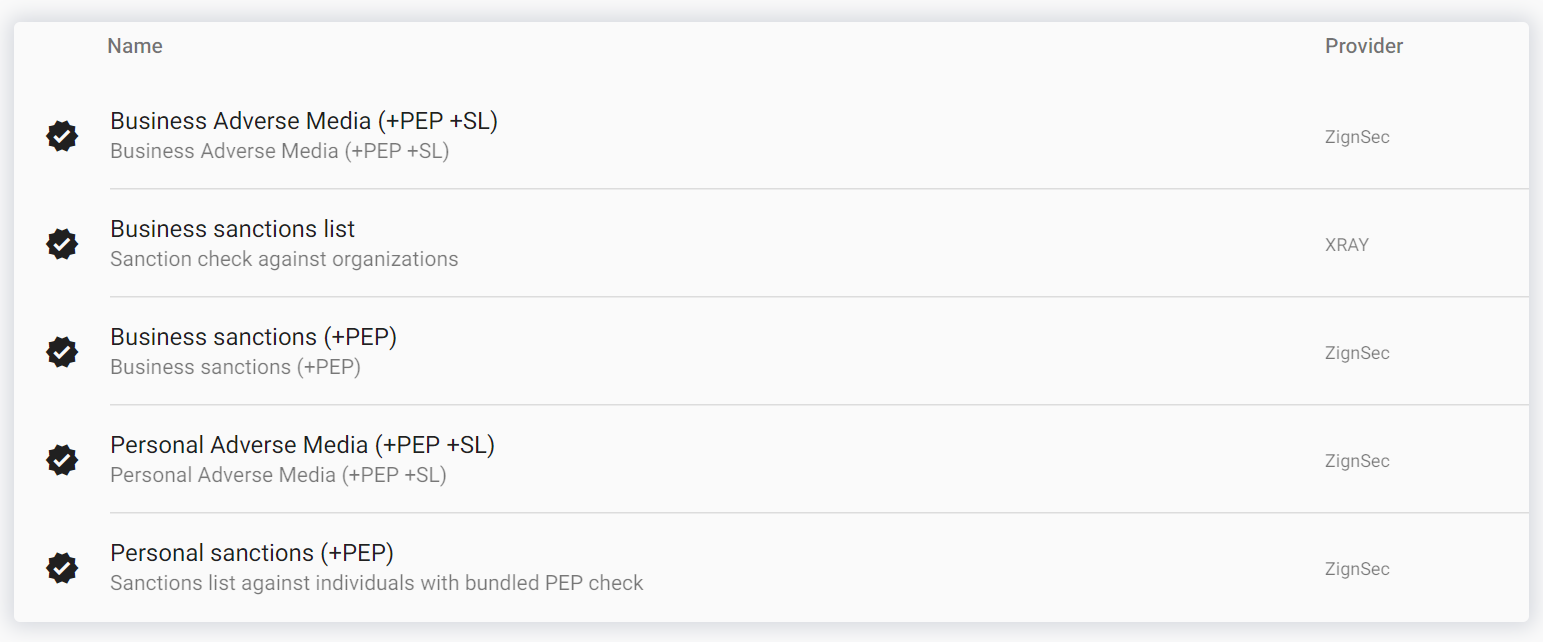
Task: Open Business Adverse Media (+PEP +SL) title
Action: [303, 121]
